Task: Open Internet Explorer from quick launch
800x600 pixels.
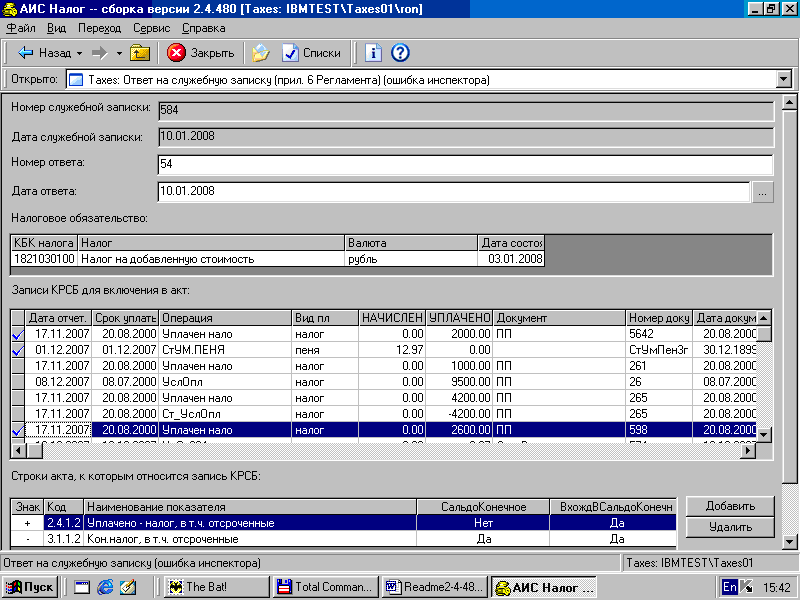Action: click(105, 587)
